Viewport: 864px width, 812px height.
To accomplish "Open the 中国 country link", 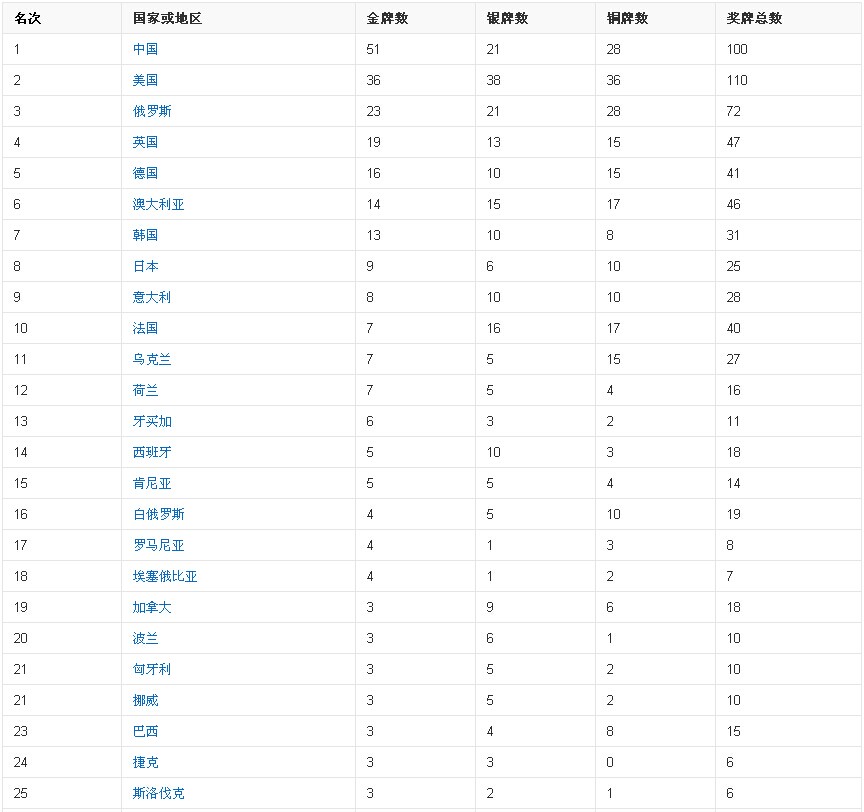I will (x=145, y=49).
